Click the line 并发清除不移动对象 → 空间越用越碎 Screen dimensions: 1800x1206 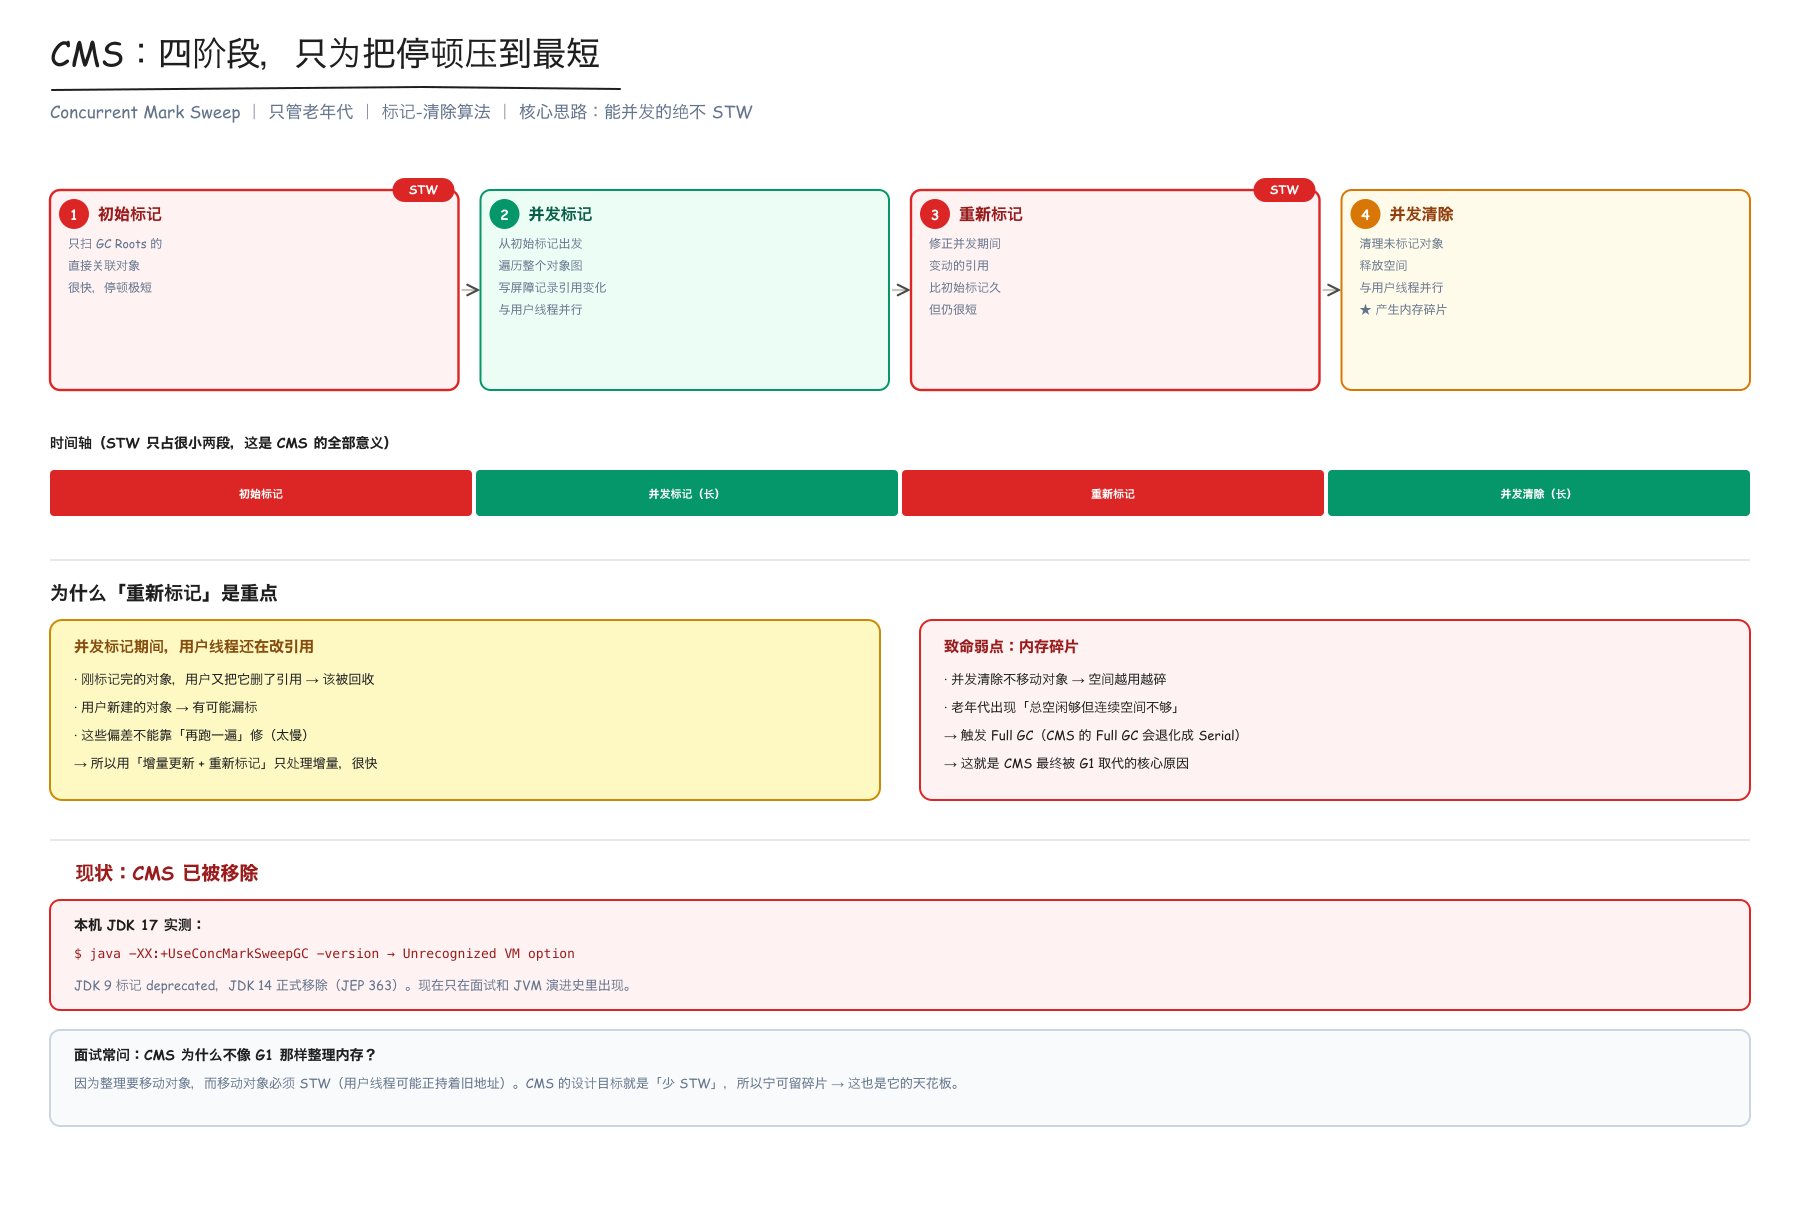[x=1055, y=679]
